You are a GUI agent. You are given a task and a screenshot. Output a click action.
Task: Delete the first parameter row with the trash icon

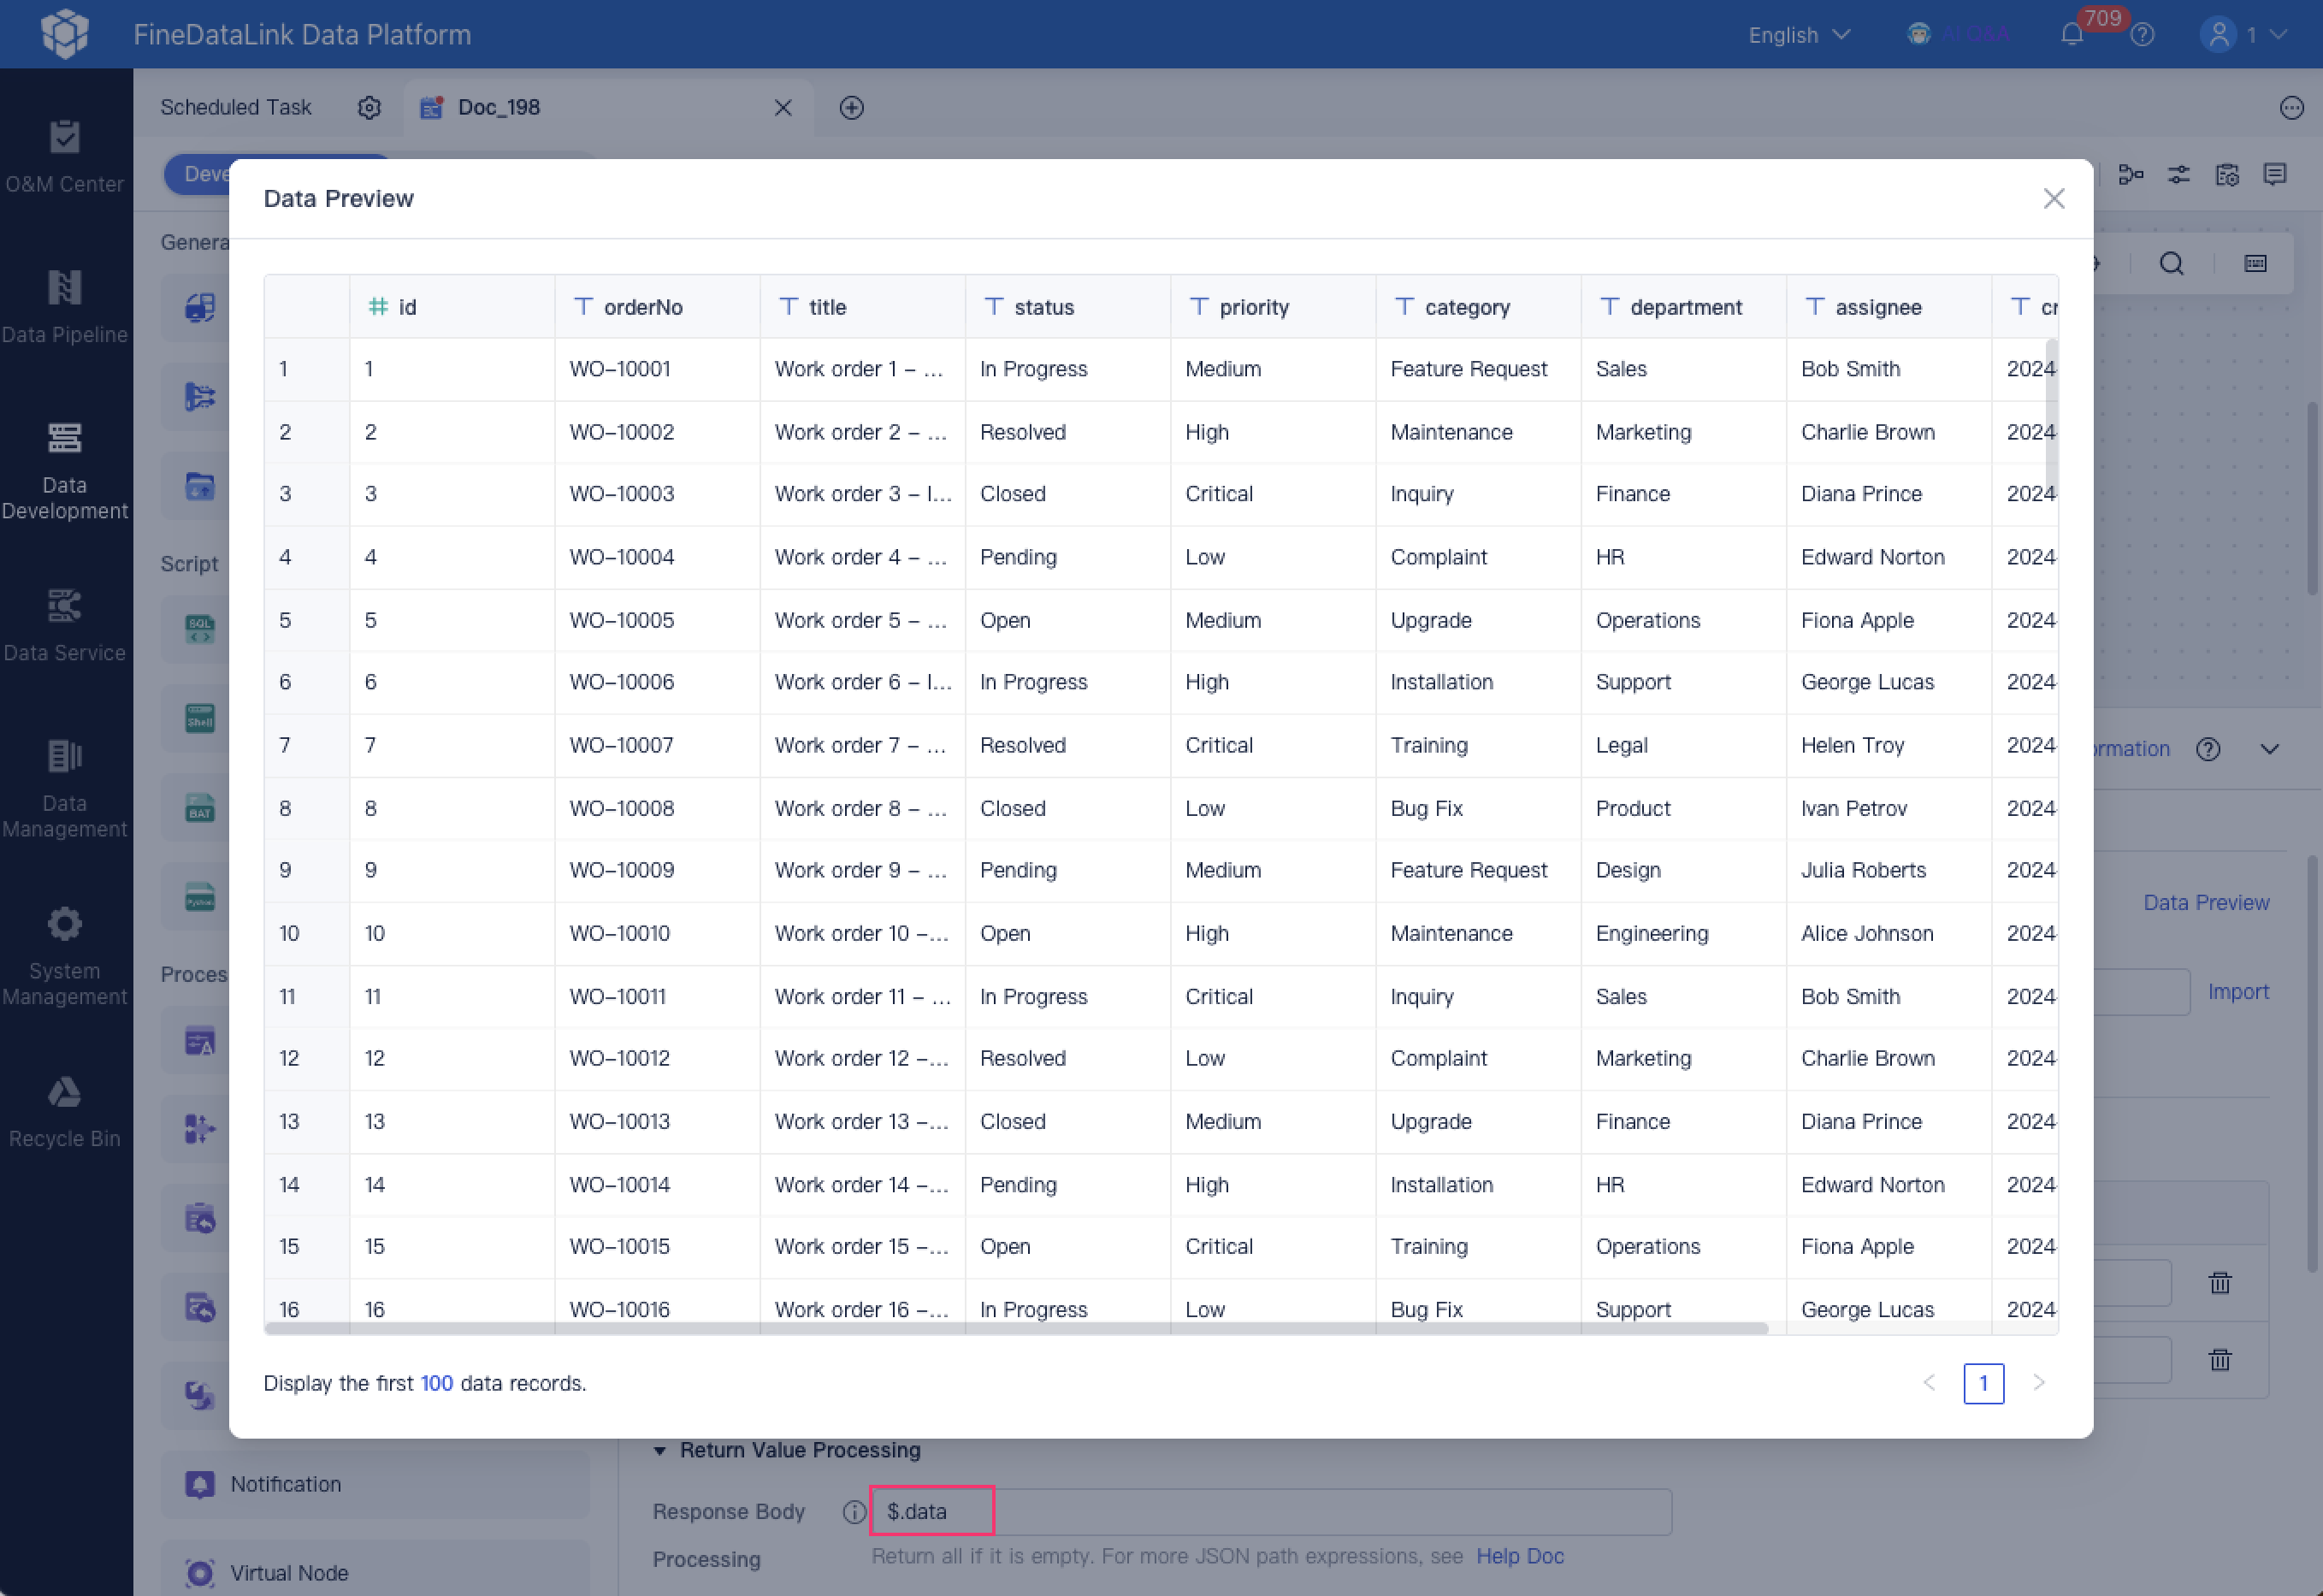2219,1283
